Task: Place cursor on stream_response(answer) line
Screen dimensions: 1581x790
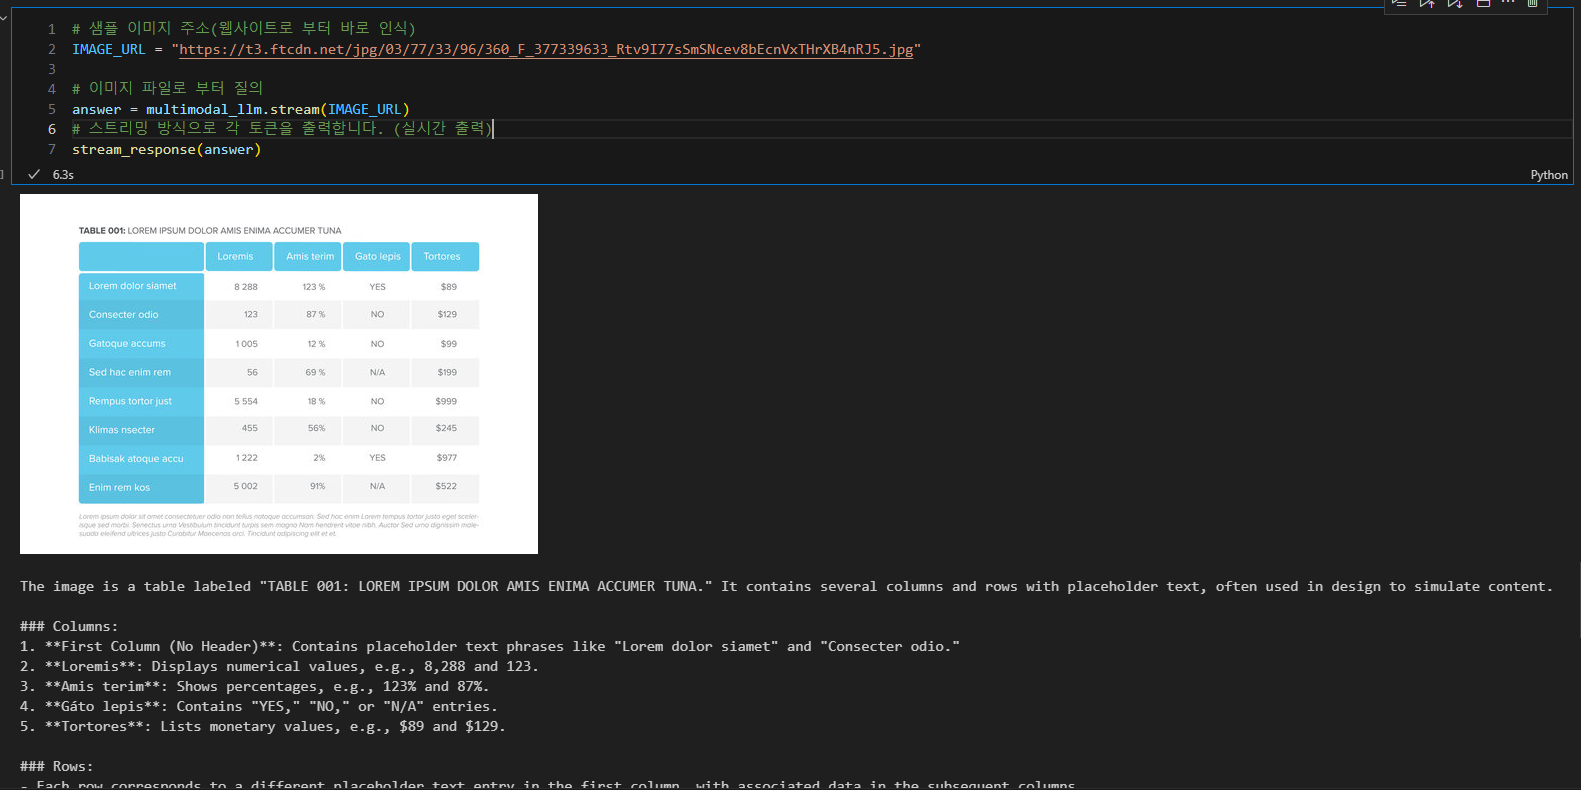Action: point(166,149)
